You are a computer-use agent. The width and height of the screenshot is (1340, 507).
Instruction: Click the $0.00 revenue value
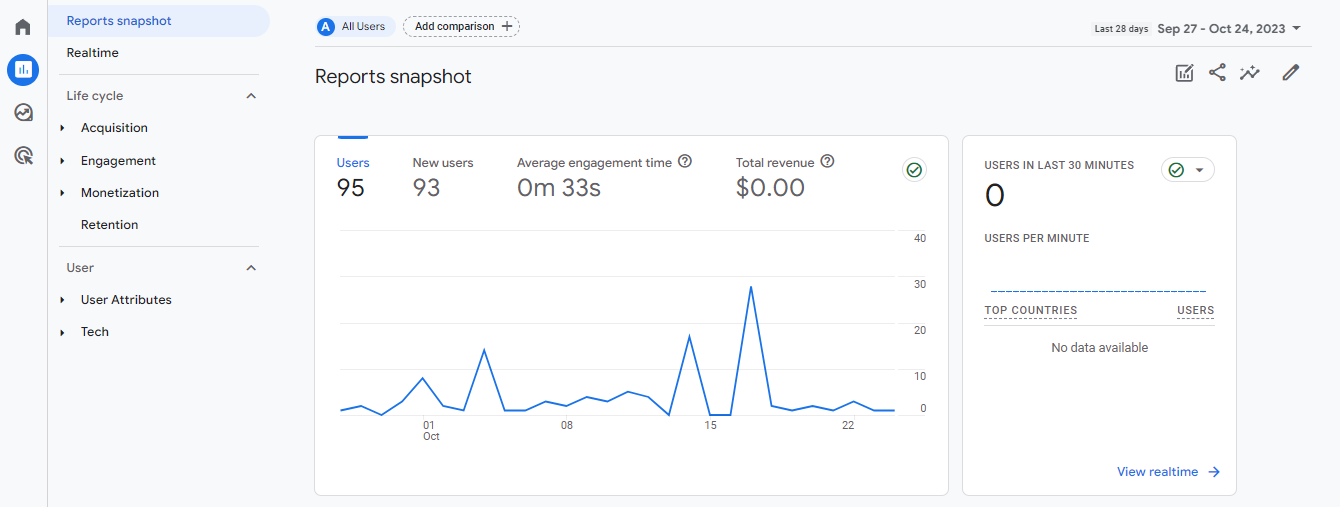coord(770,188)
